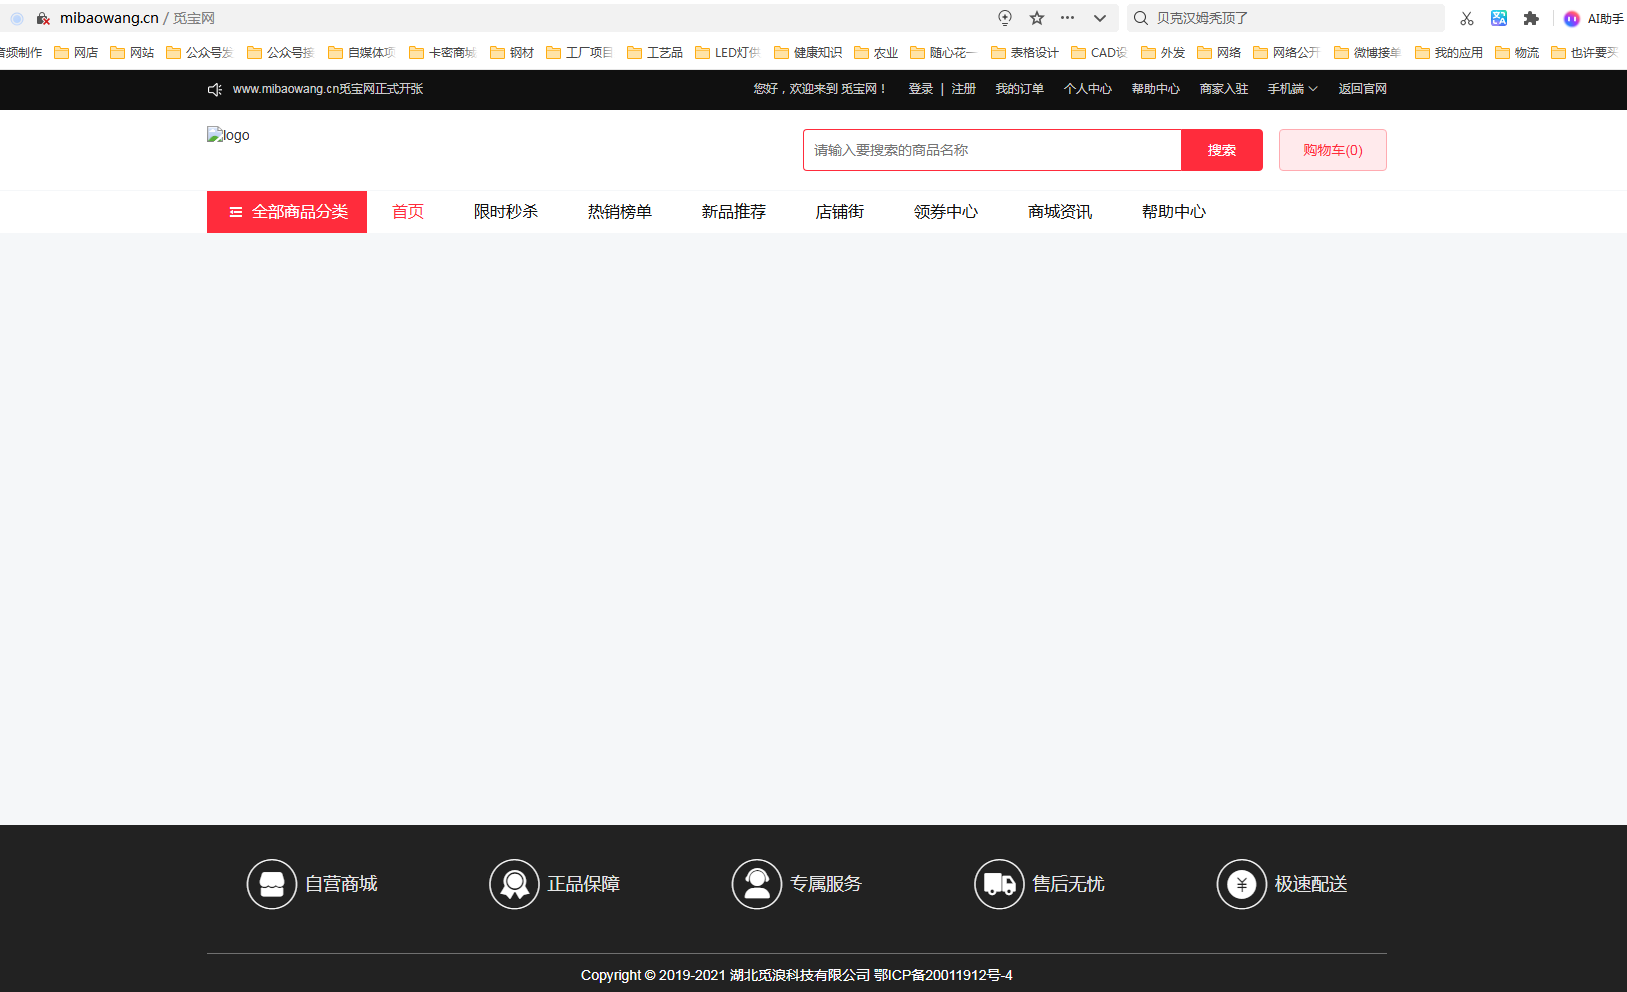Click the browser search magnifier icon
This screenshot has width=1627, height=992.
(1141, 18)
